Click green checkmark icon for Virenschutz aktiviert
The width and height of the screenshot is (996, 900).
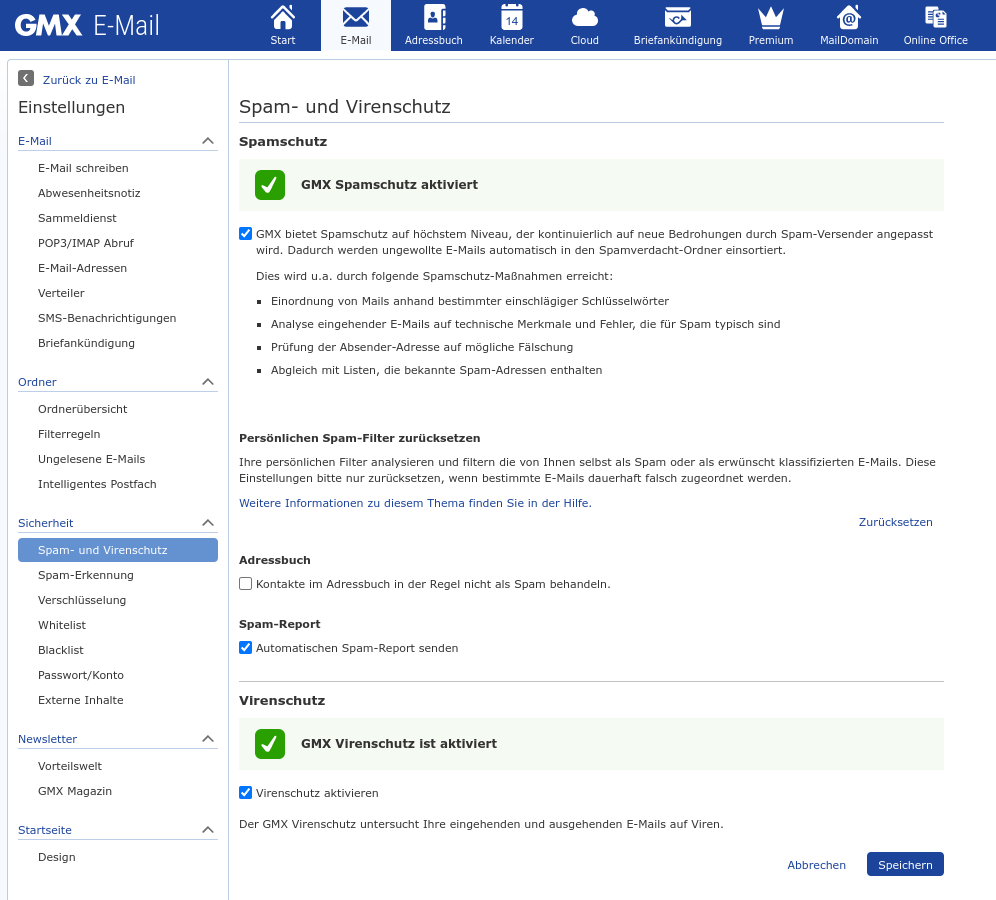[x=270, y=744]
